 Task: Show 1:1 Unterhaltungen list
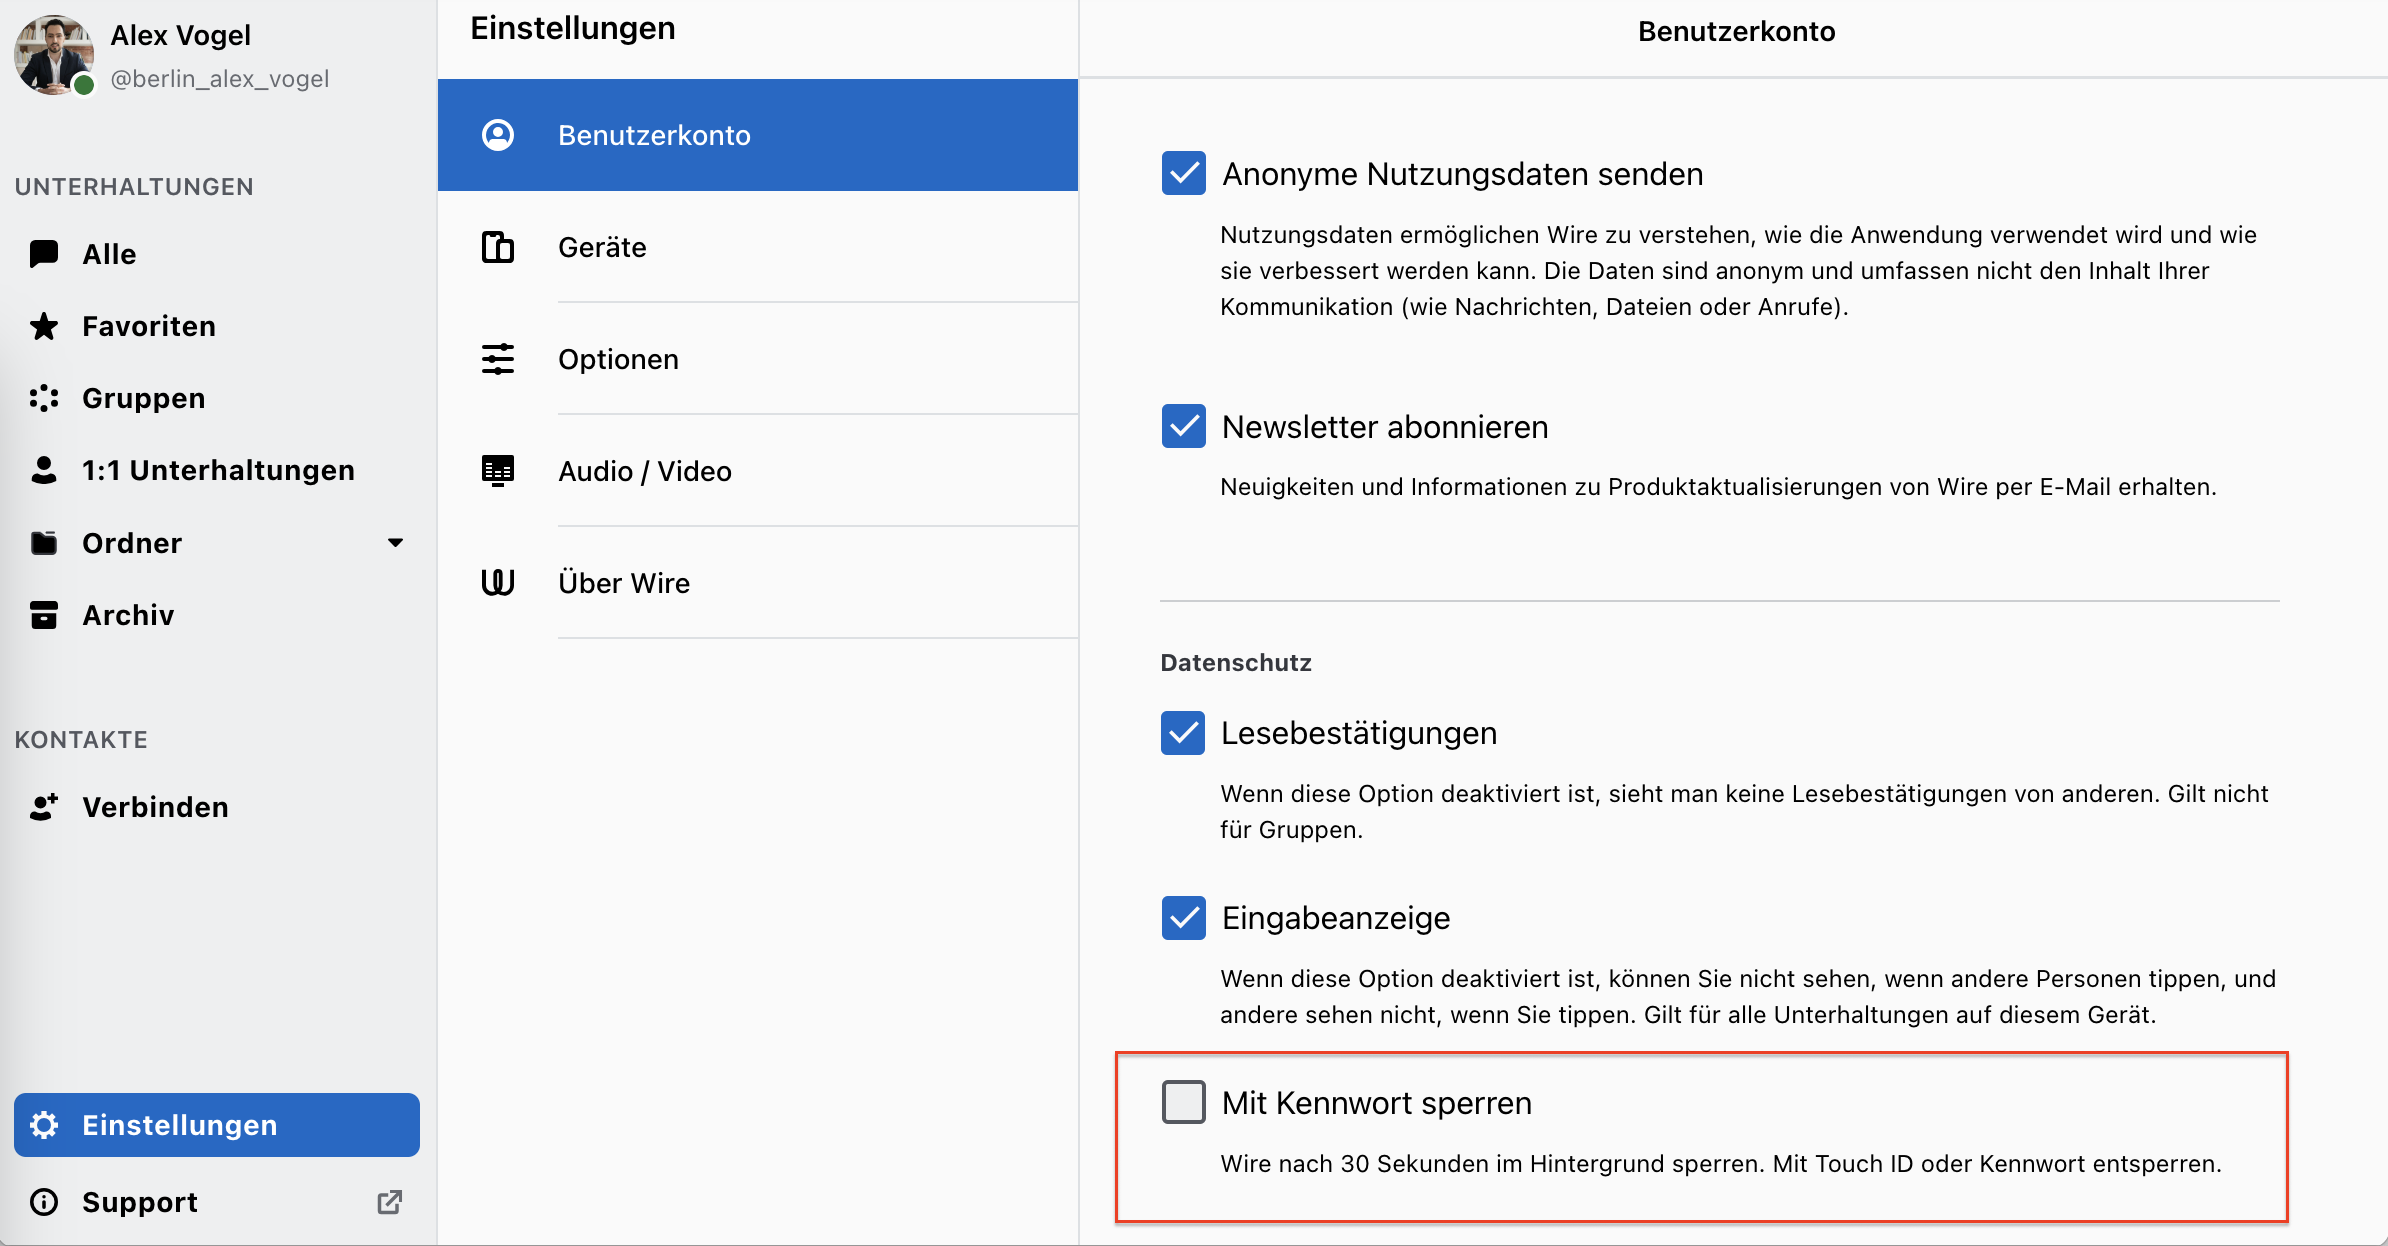217,470
